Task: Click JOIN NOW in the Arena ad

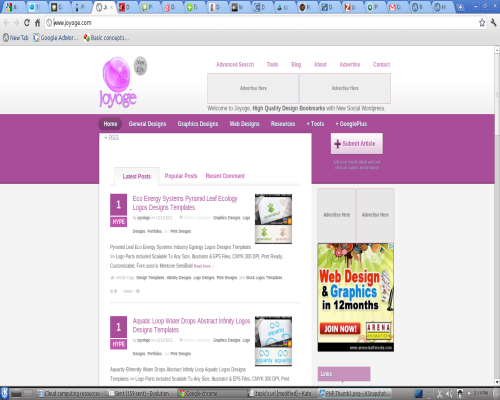Action: click(340, 329)
